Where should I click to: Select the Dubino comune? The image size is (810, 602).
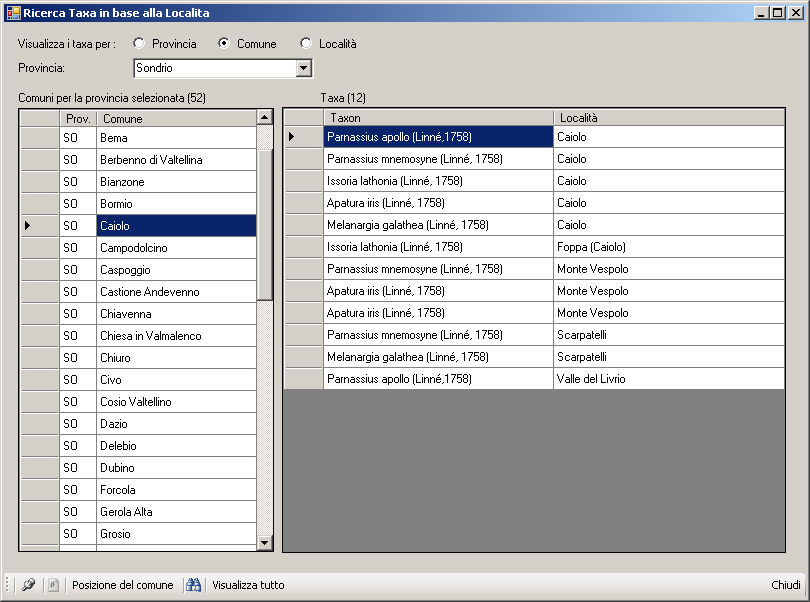coord(176,467)
